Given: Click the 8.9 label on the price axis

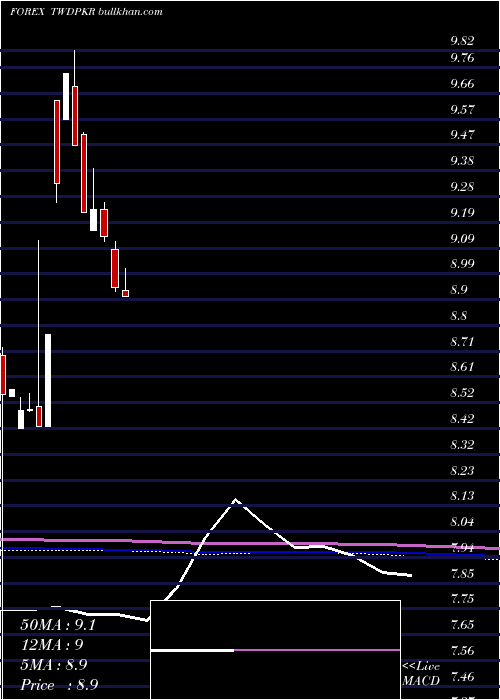Looking at the screenshot, I should (x=459, y=290).
